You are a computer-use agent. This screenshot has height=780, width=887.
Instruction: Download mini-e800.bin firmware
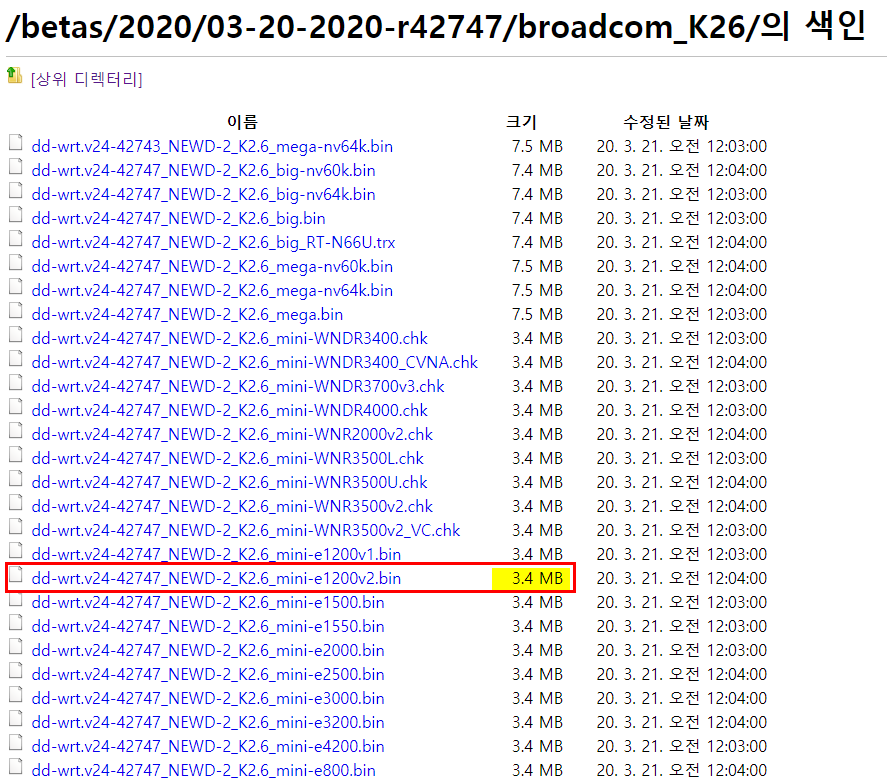pyautogui.click(x=204, y=770)
